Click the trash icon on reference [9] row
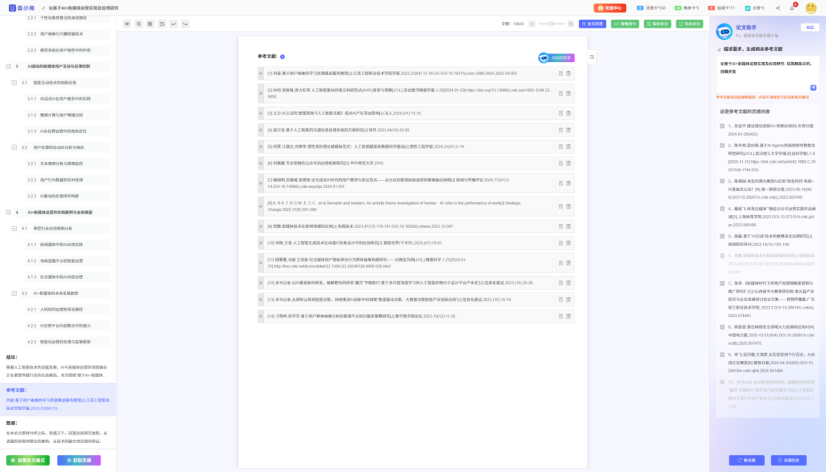 click(x=569, y=226)
